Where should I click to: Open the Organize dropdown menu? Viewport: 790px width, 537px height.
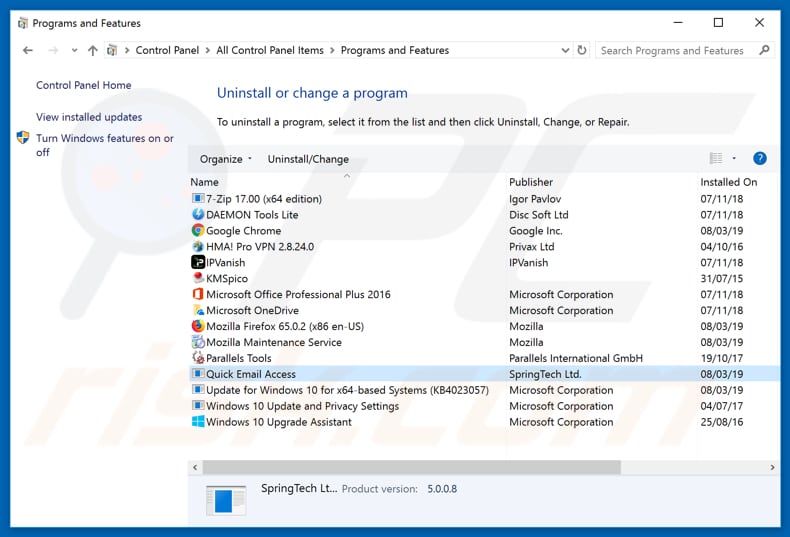pyautogui.click(x=225, y=159)
